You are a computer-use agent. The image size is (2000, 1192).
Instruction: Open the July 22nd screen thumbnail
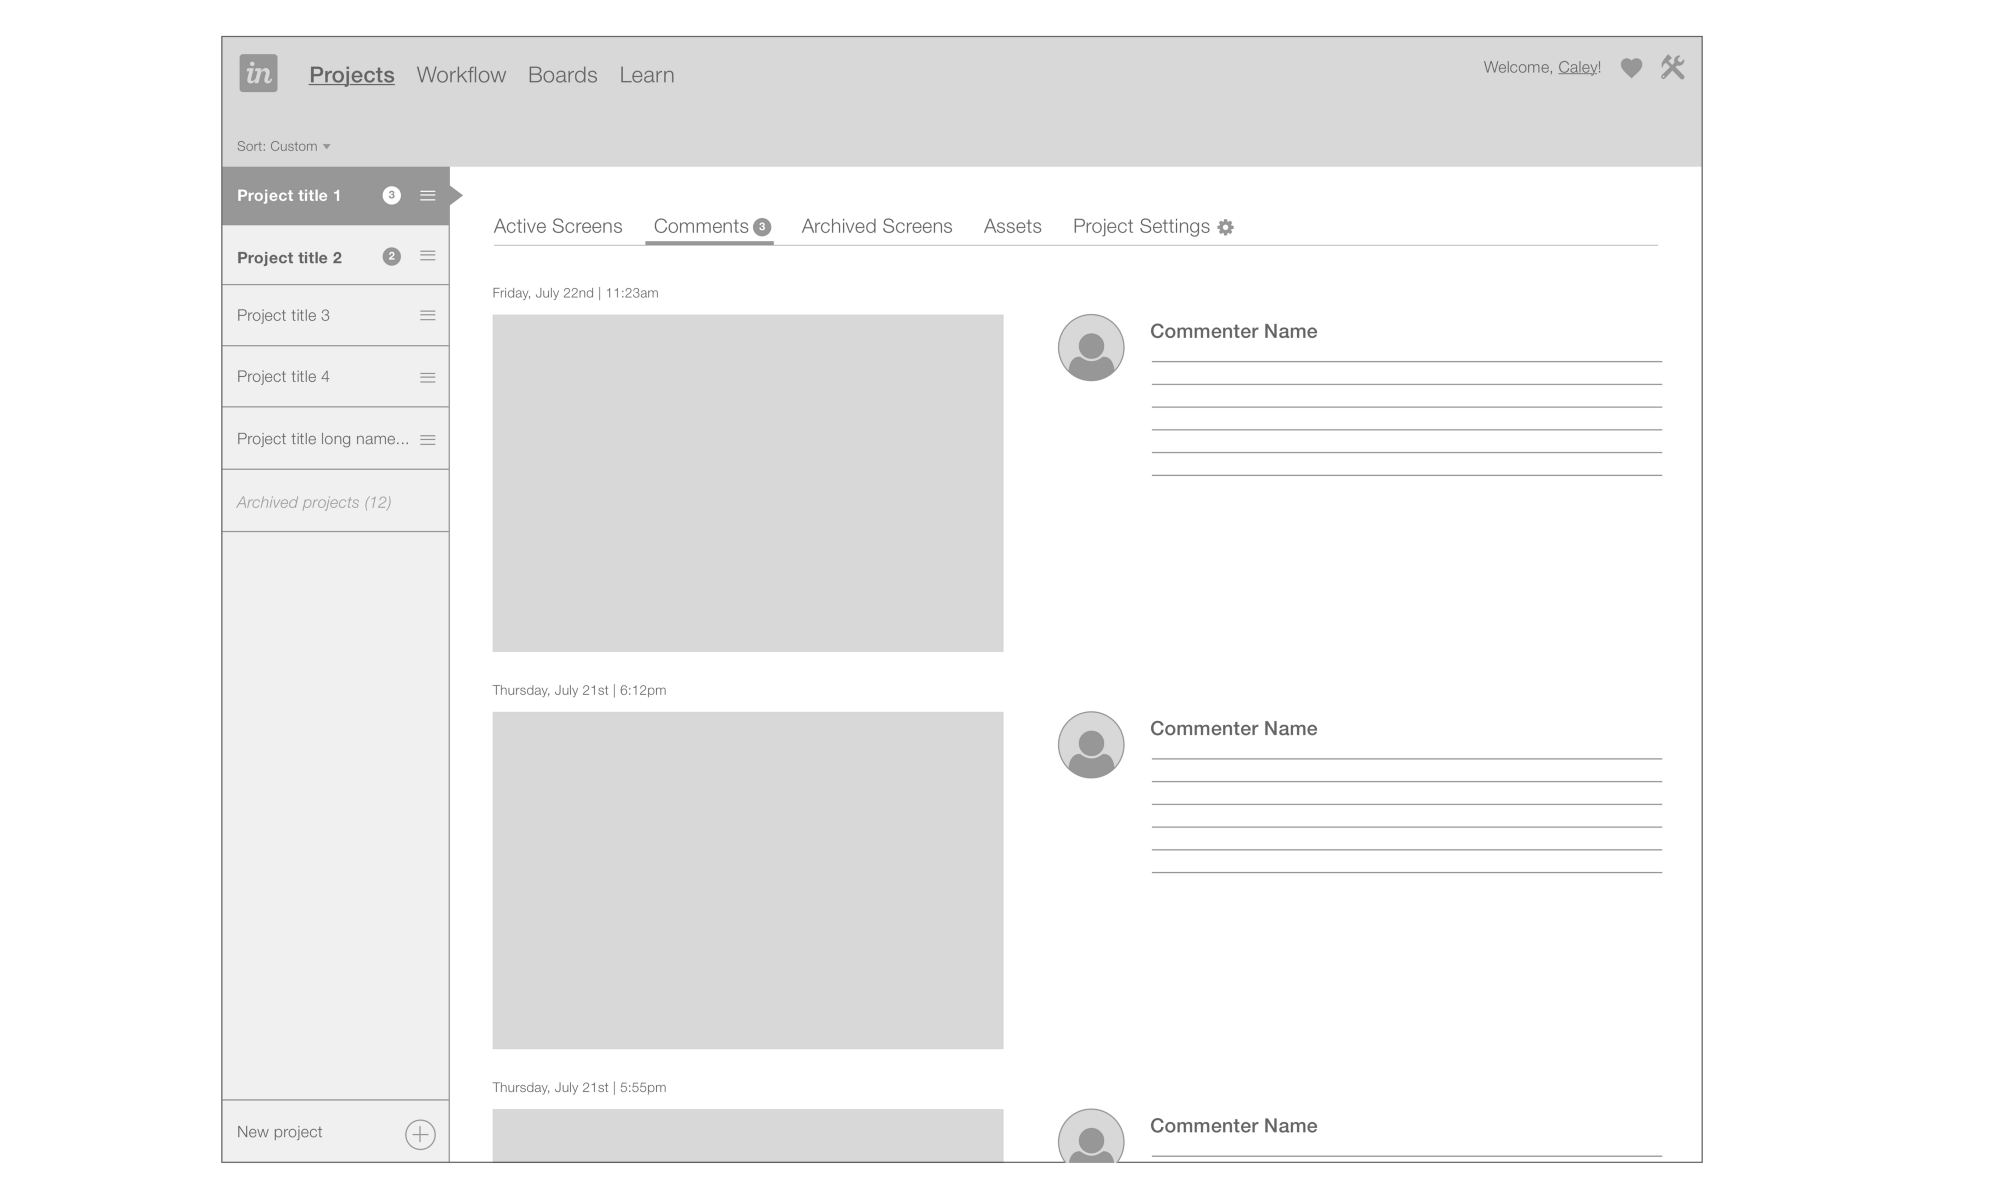[747, 483]
